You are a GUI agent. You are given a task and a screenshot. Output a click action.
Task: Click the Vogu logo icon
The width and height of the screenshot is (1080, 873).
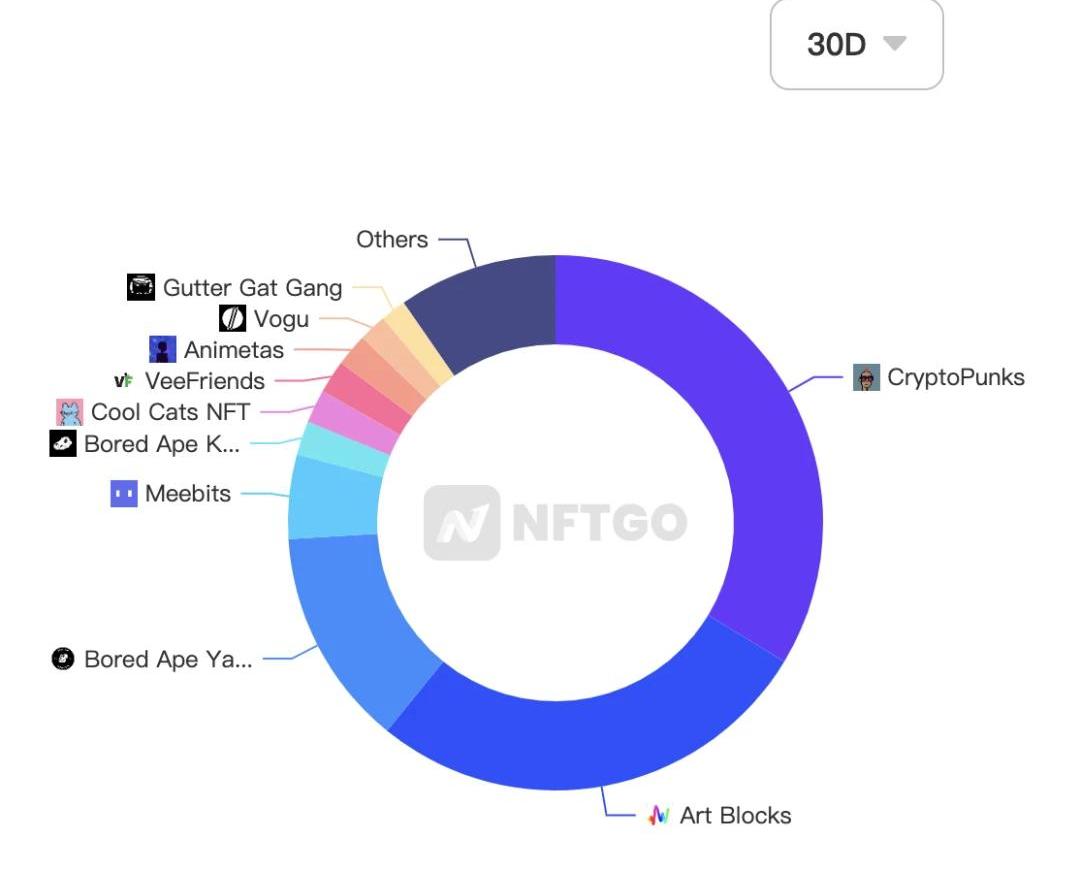[x=232, y=319]
